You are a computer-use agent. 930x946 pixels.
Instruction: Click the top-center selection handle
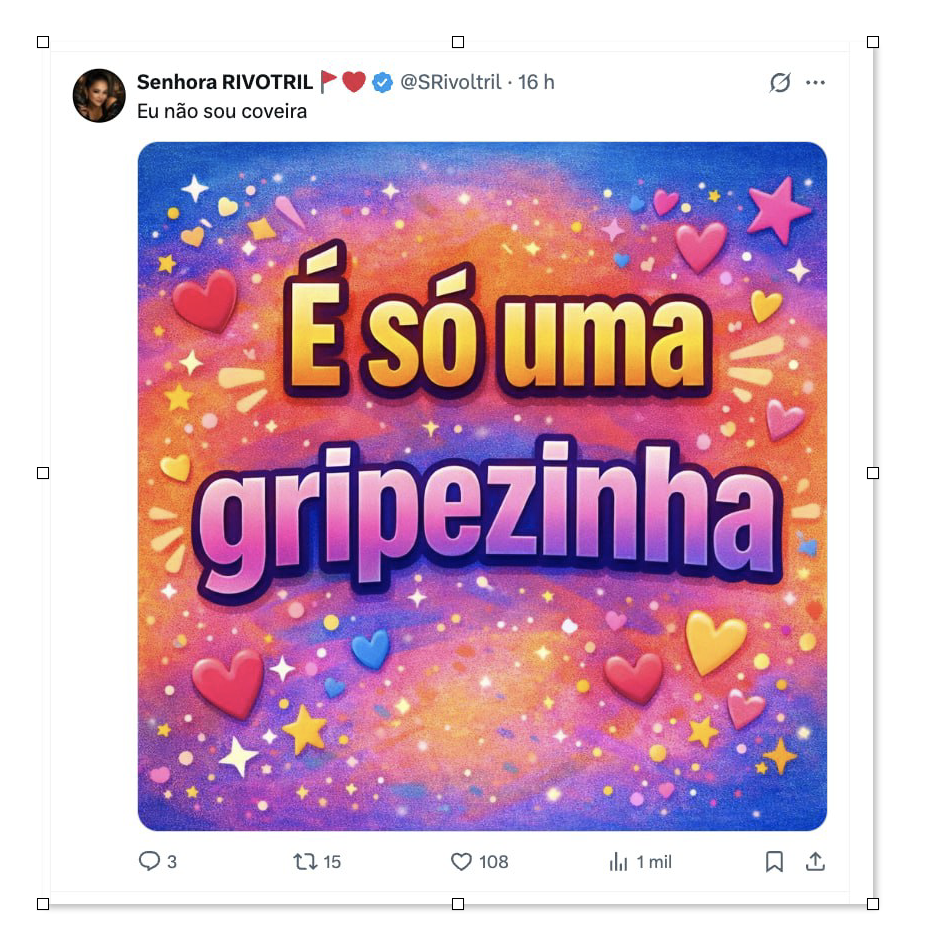458,42
